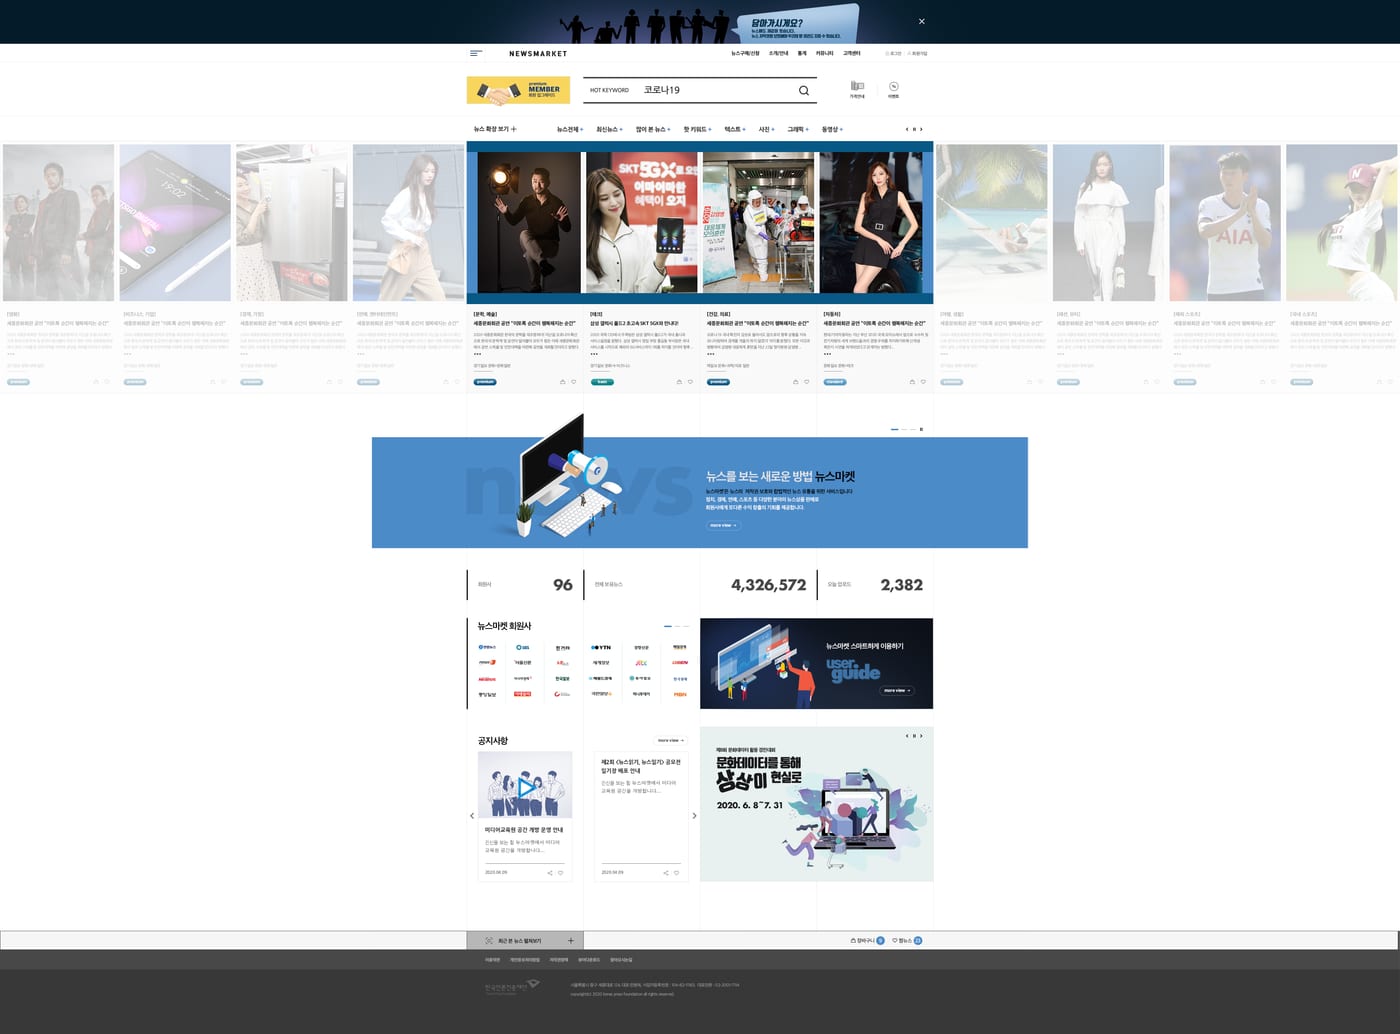The height and width of the screenshot is (1034, 1400).
Task: Open 고객센터 in top menu
Action: click(x=851, y=53)
